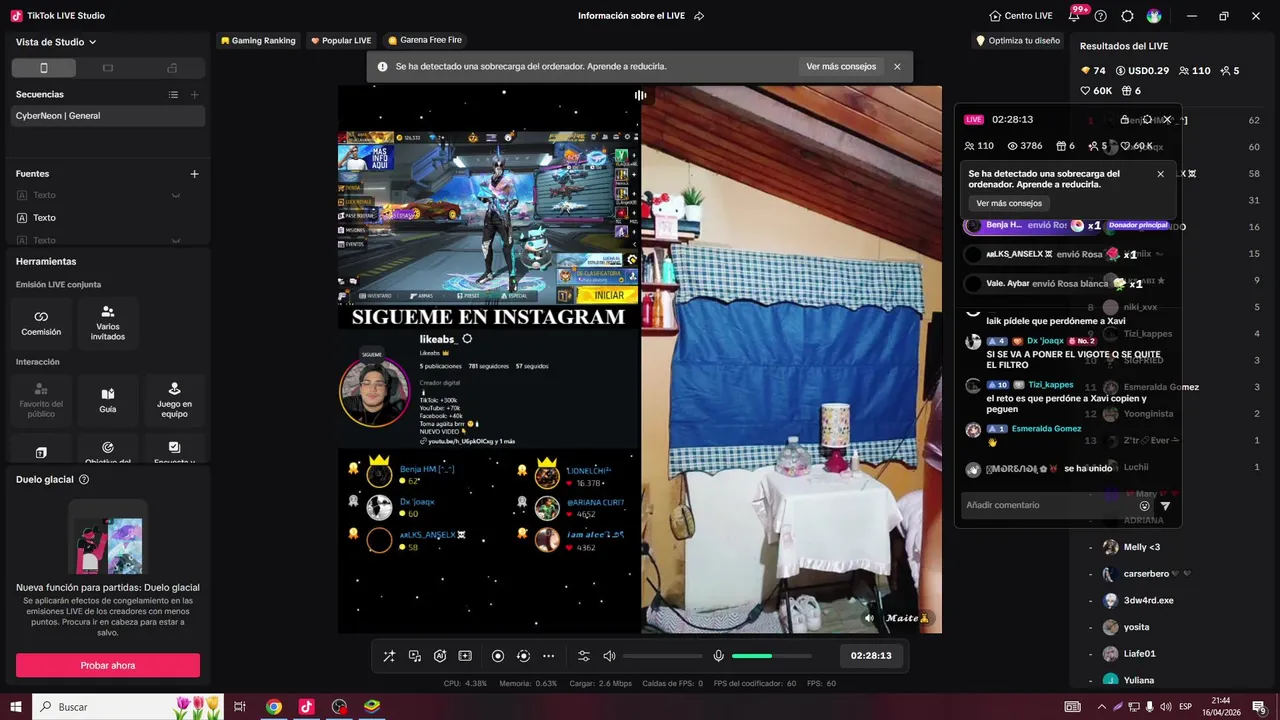Image resolution: width=1280 pixels, height=720 pixels.
Task: Open floating chat window settings gear
Action: (1147, 119)
